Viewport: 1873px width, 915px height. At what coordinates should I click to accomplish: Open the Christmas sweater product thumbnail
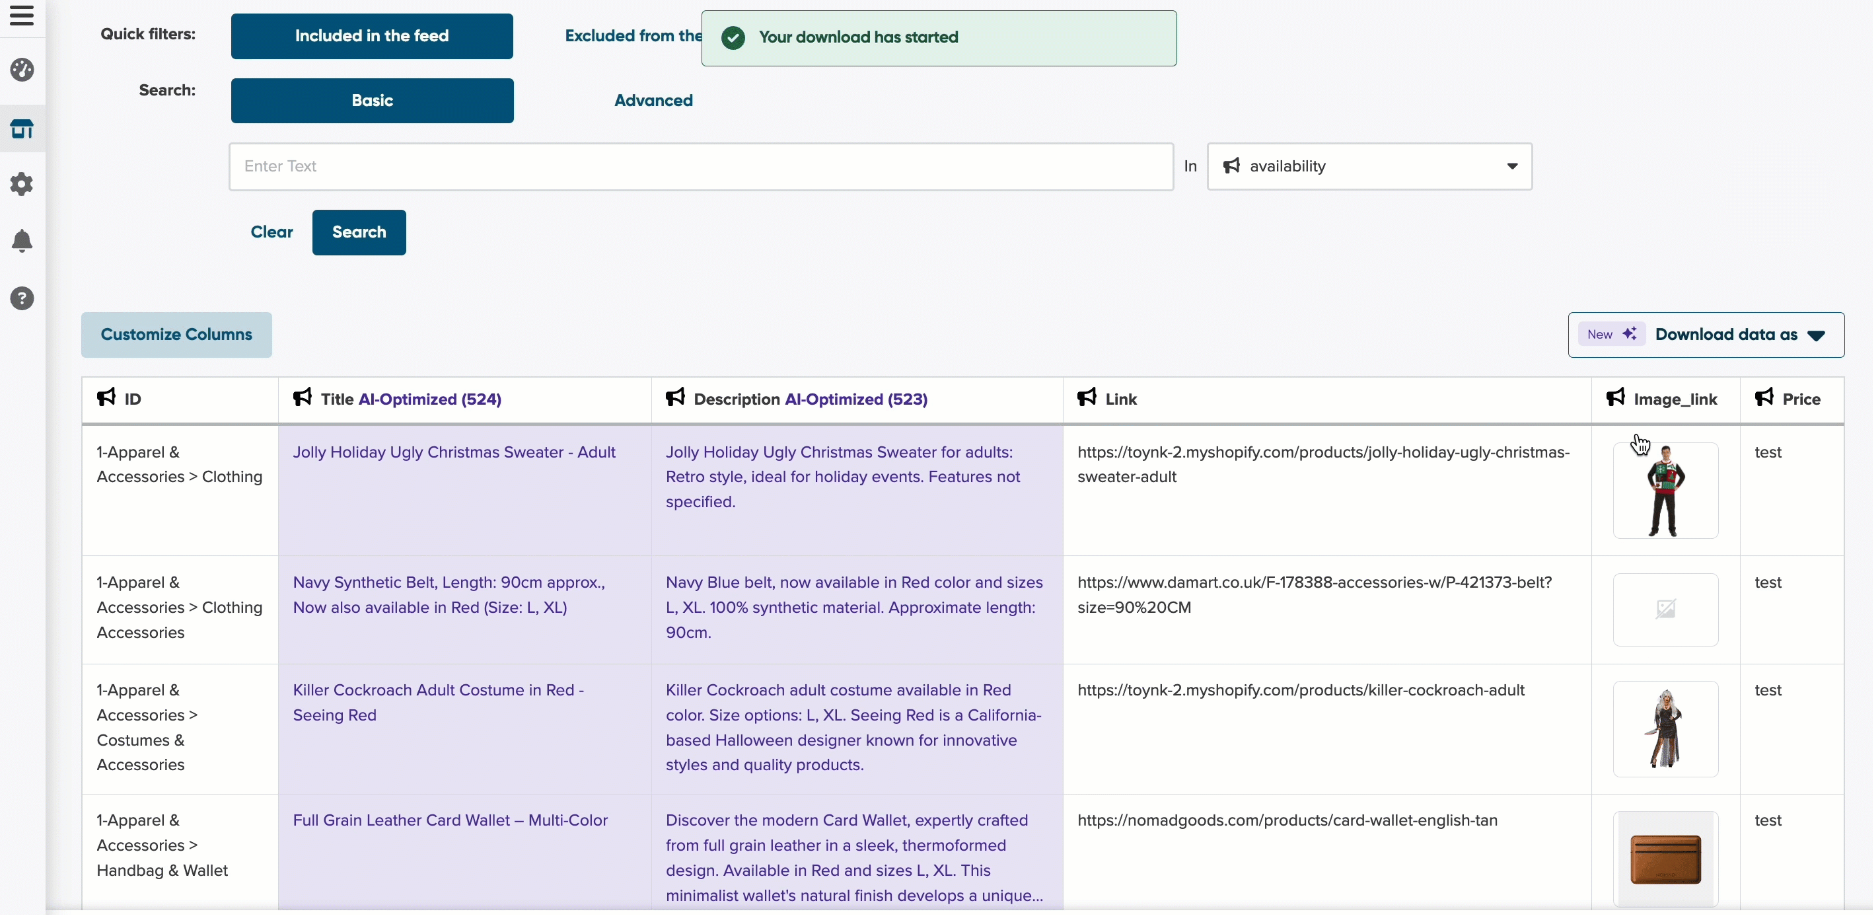(x=1665, y=491)
